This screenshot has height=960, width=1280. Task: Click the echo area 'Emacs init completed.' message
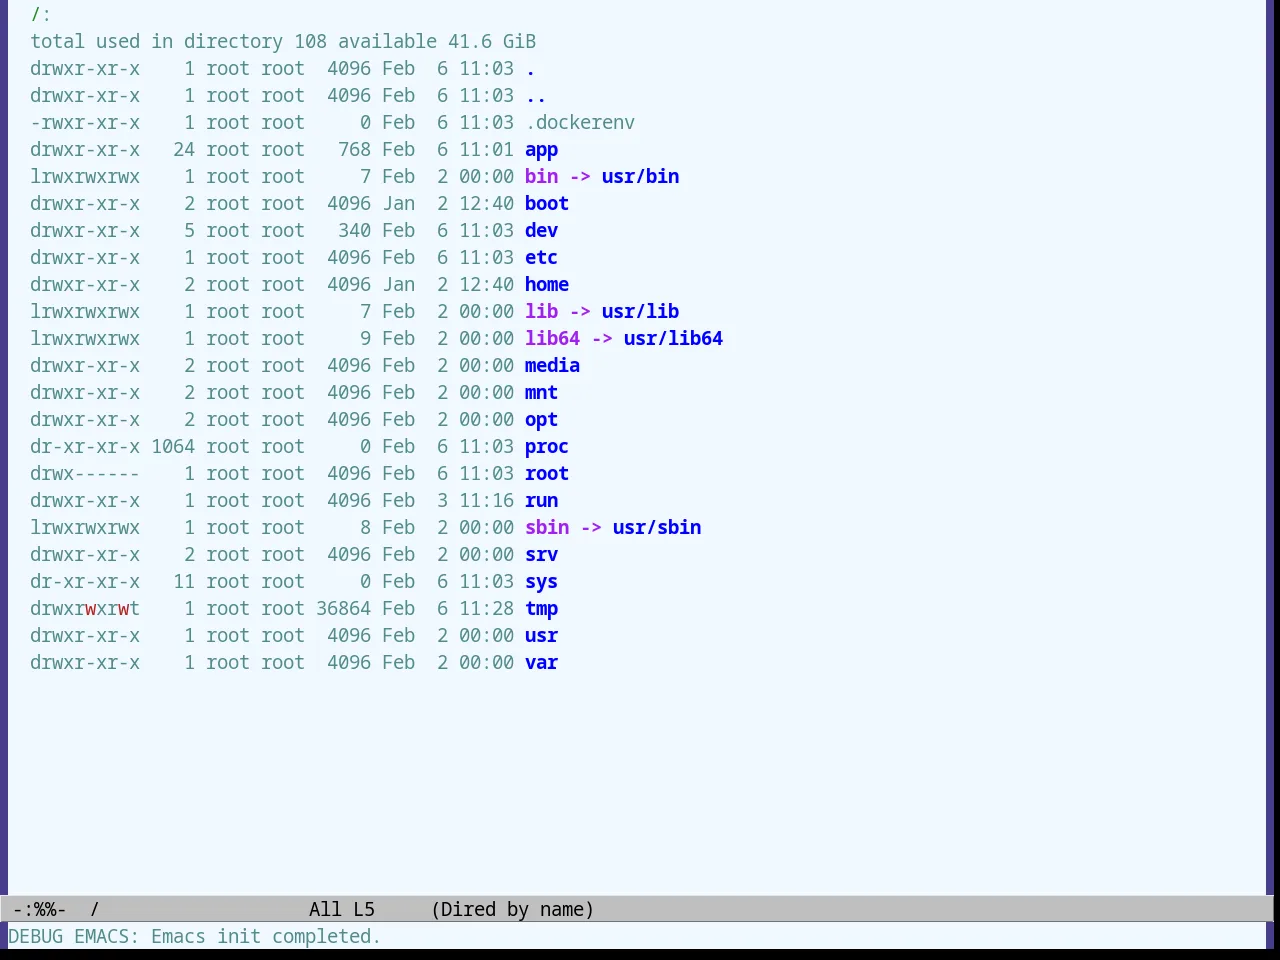tap(266, 937)
